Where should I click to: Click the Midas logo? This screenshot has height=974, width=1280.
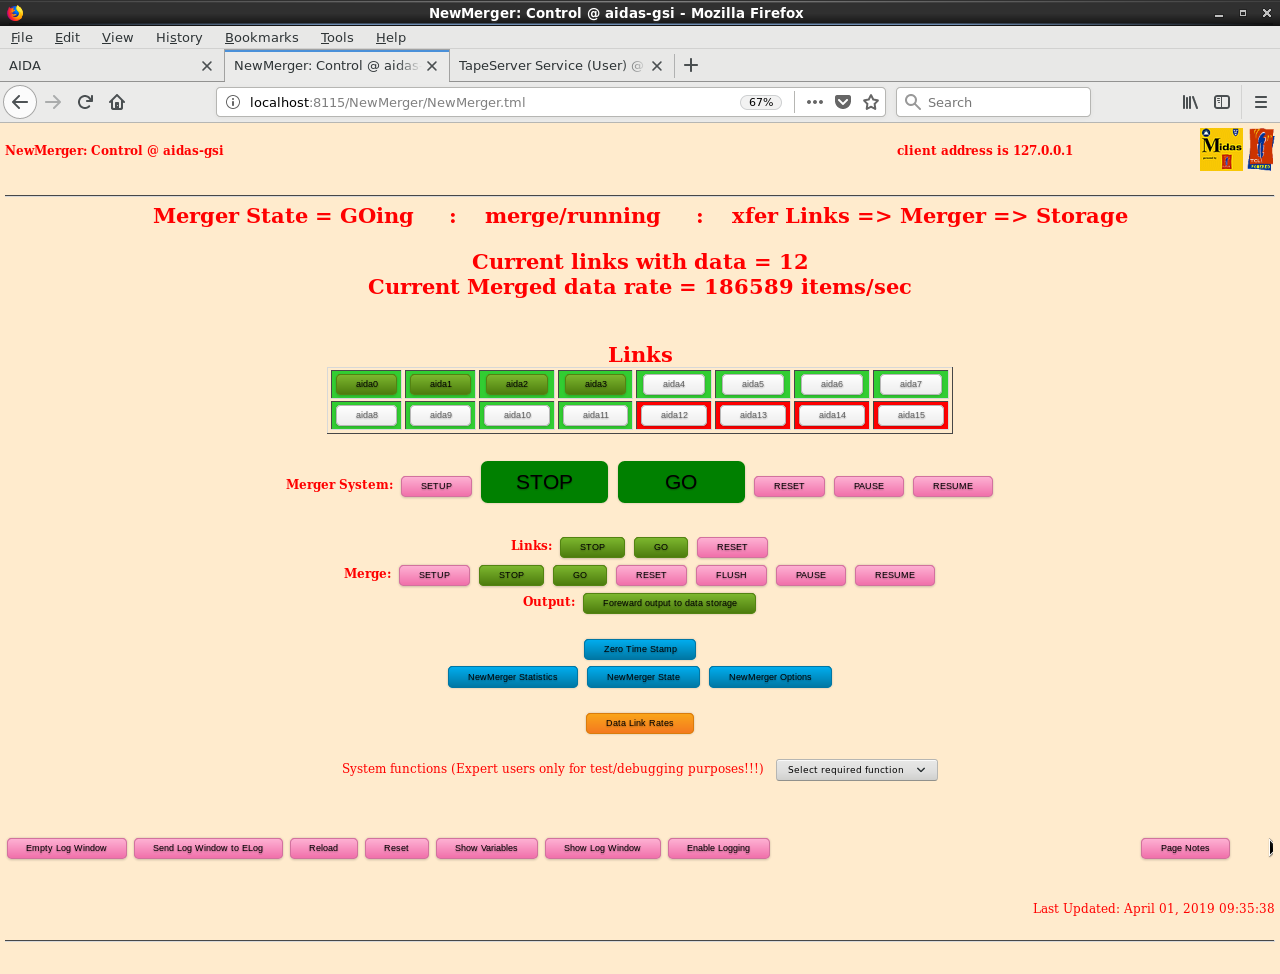tap(1221, 149)
